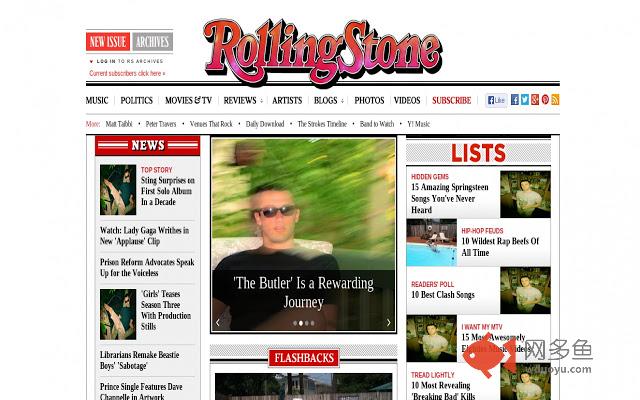Click the Subscribe link
This screenshot has width=640, height=400.
[x=451, y=100]
